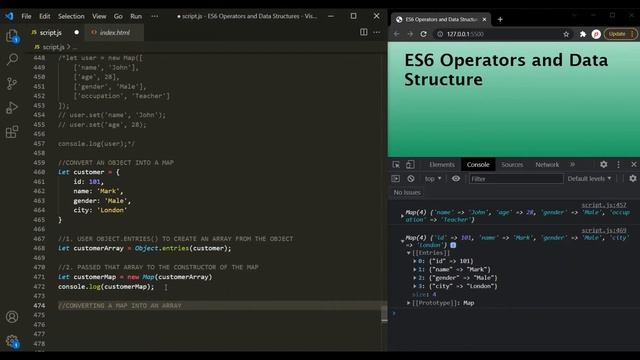
Task: Open the overflow menu after Run
Action: (155, 16)
